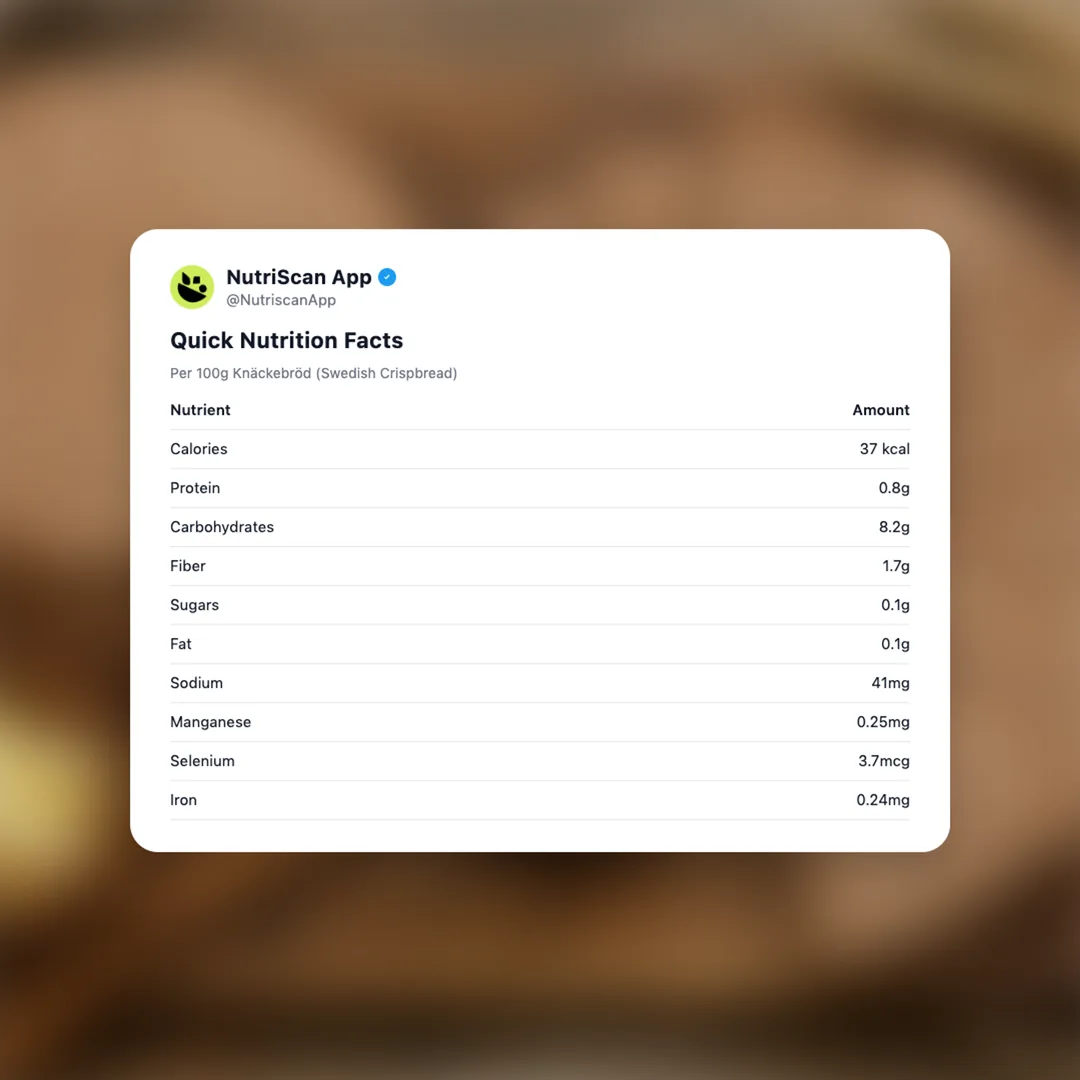1080x1080 pixels.
Task: Click the blue verified badge icon
Action: point(387,277)
